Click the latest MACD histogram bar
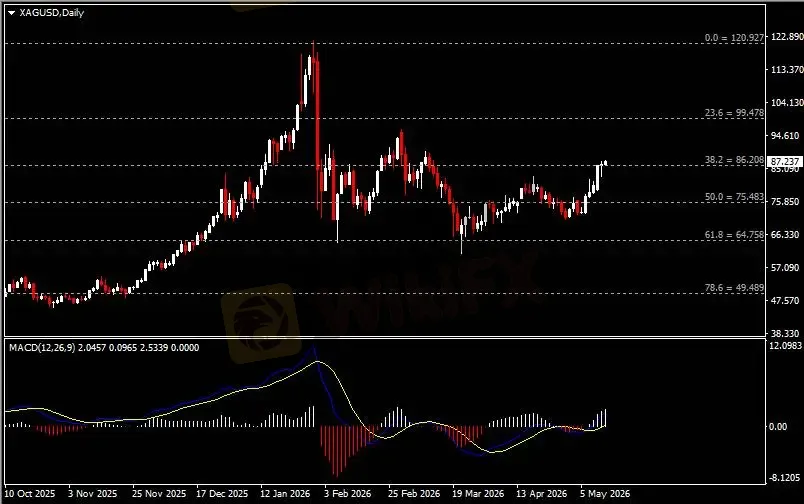 click(x=606, y=418)
